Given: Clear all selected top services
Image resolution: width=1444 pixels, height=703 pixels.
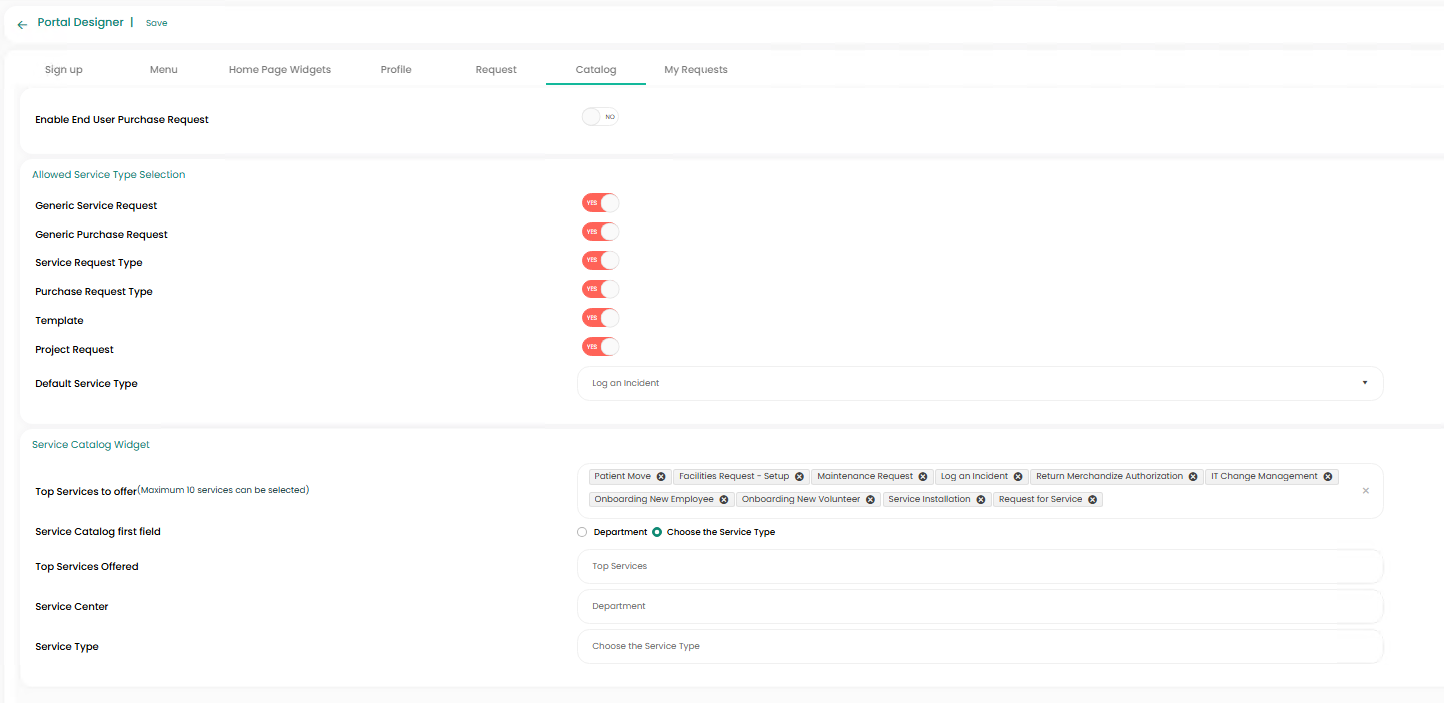Looking at the screenshot, I should [1365, 491].
